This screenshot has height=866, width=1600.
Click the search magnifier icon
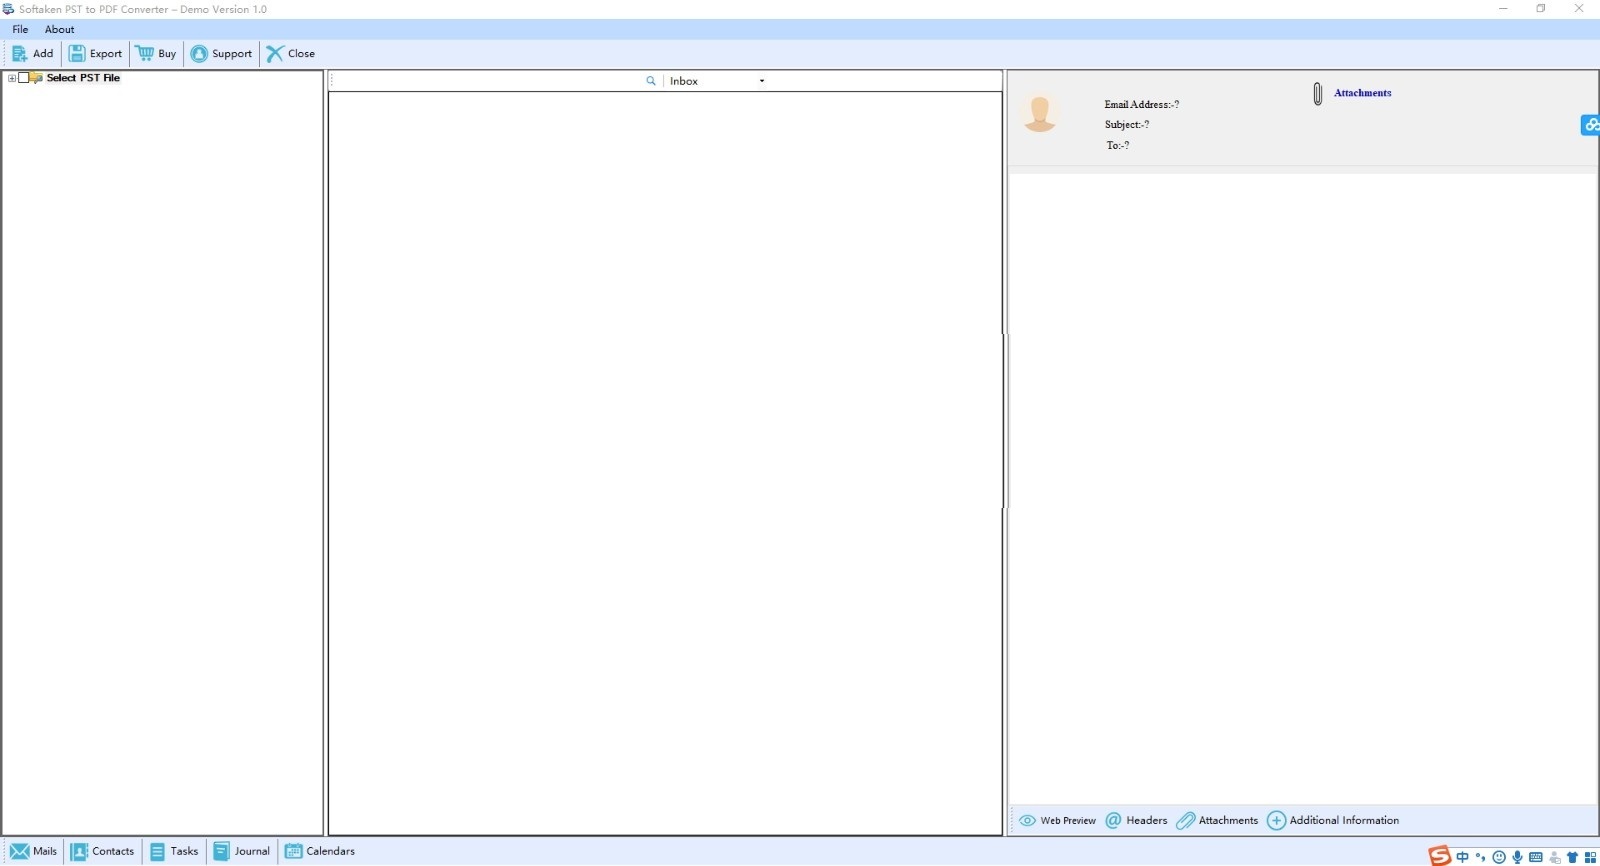pos(651,81)
